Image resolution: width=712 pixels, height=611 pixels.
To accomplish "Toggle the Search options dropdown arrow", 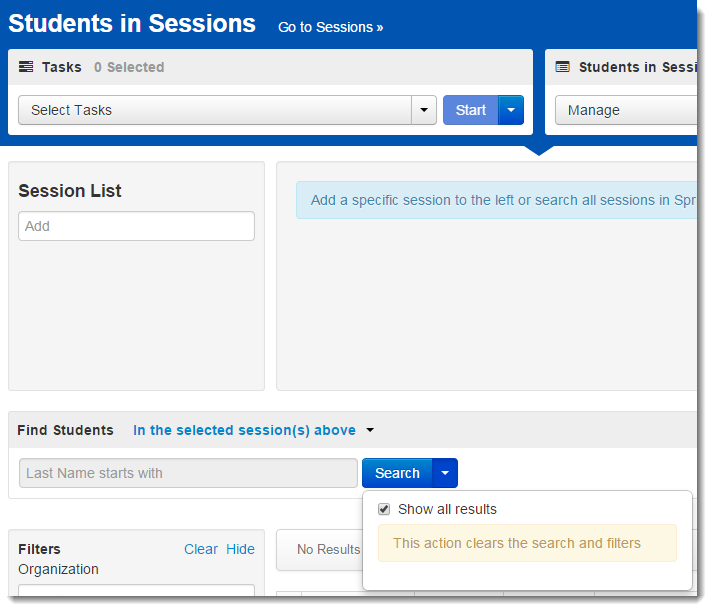I will point(445,473).
